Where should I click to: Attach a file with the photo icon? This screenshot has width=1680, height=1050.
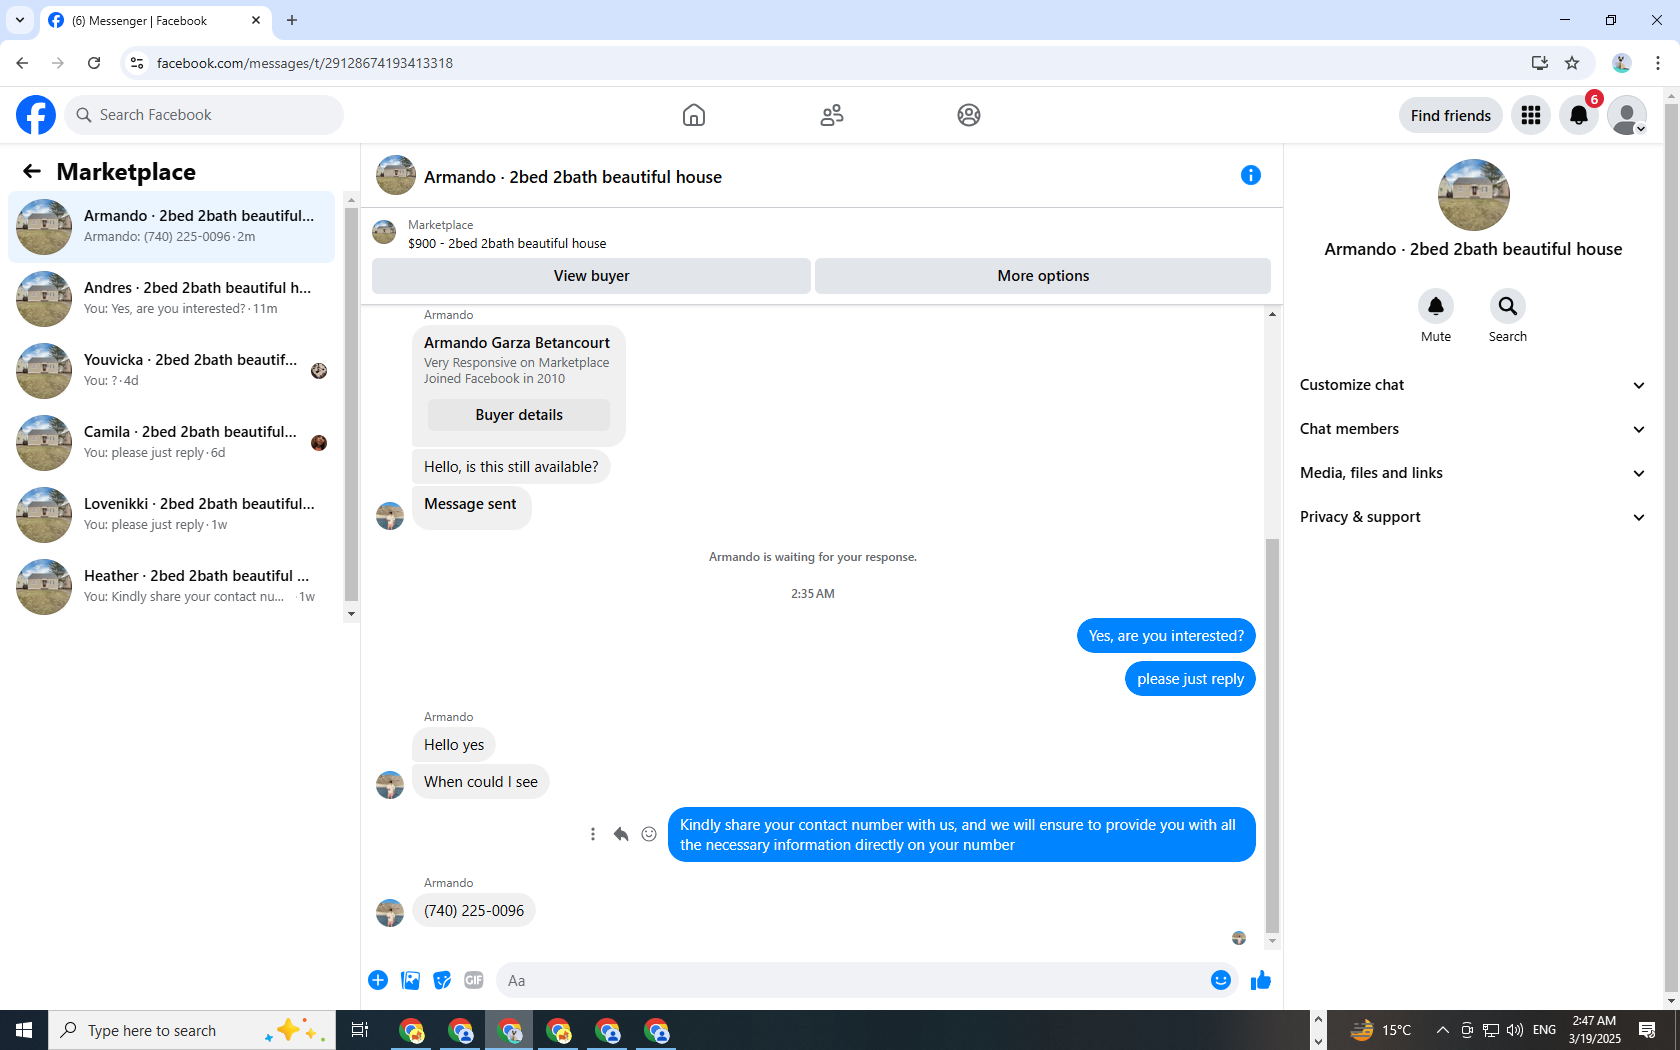(x=410, y=980)
